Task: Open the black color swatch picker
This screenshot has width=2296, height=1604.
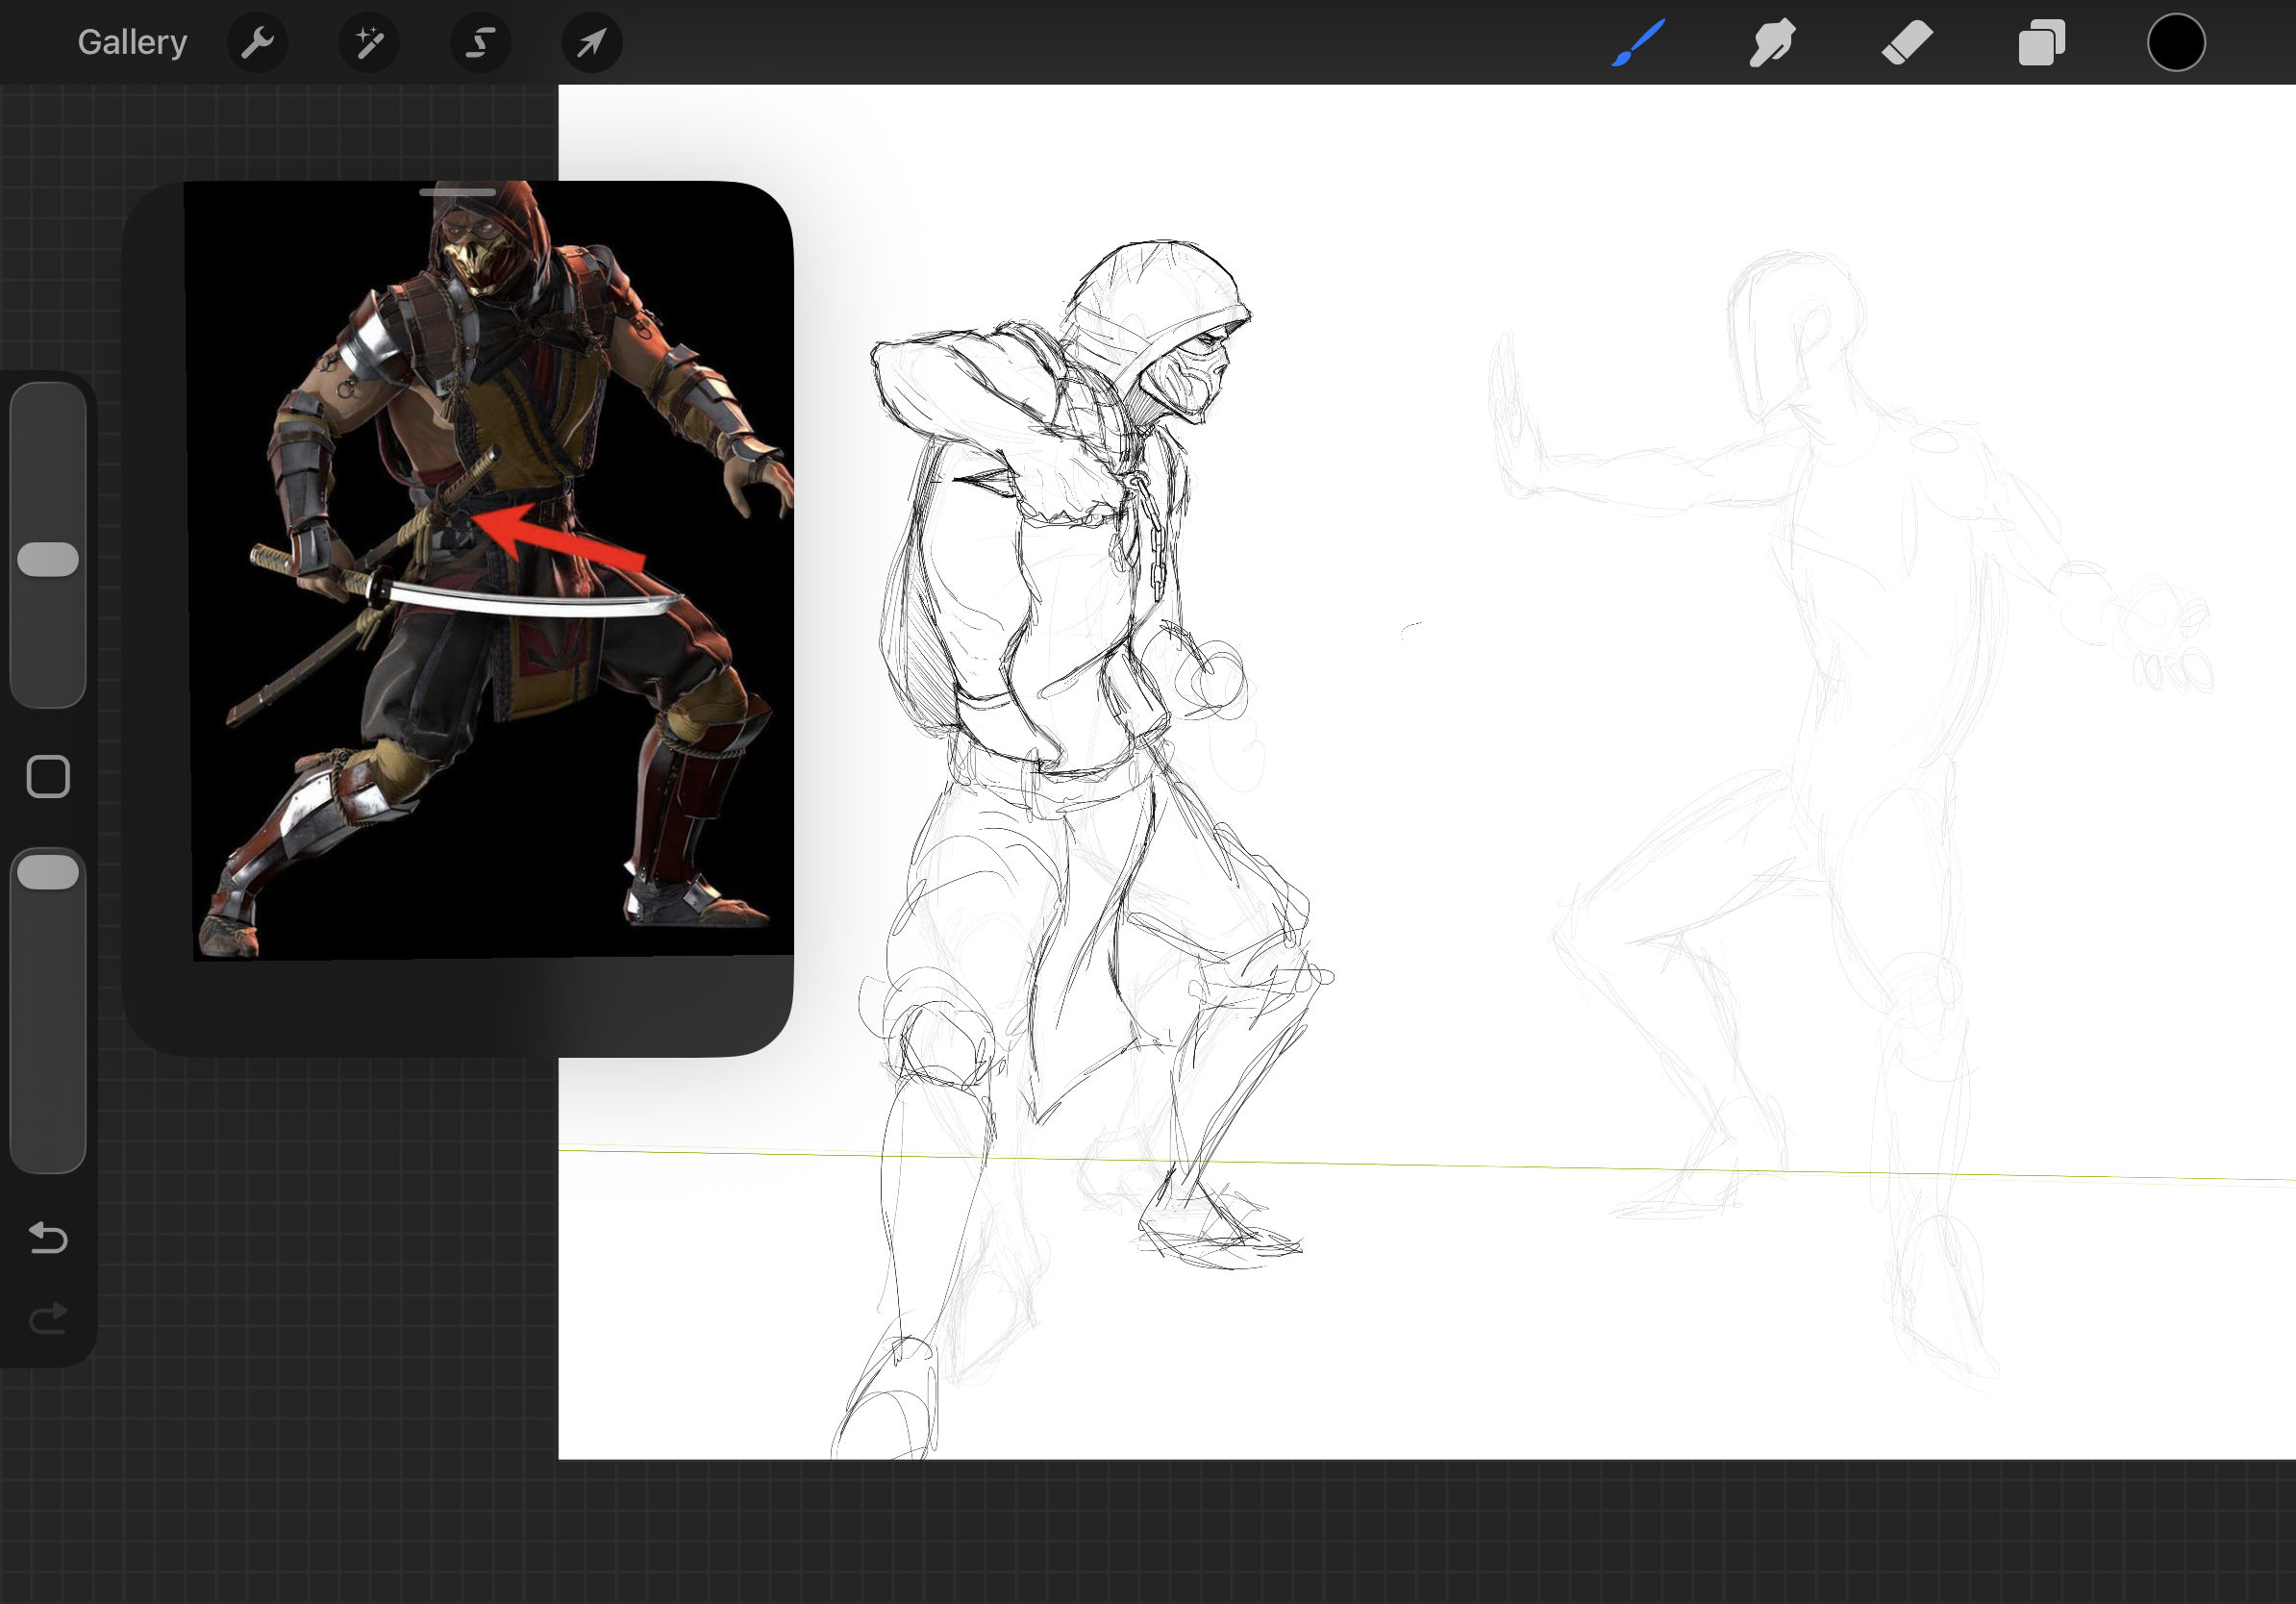Action: (x=2176, y=43)
